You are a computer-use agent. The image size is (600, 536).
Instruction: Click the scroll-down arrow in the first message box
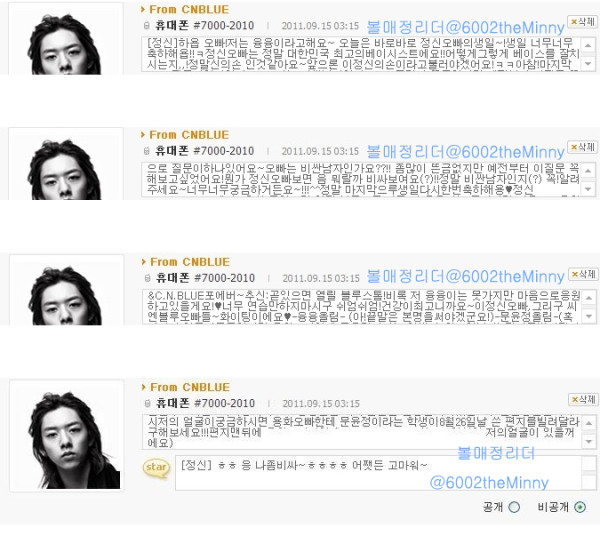(589, 63)
